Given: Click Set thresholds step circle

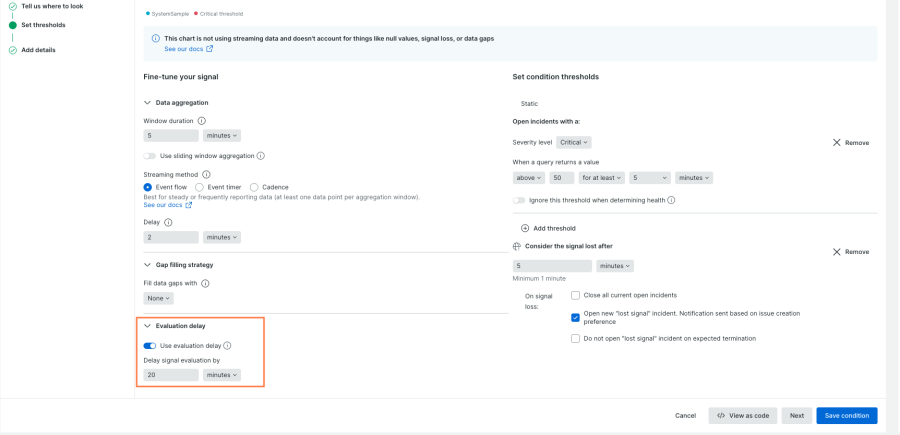Looking at the screenshot, I should [13, 25].
